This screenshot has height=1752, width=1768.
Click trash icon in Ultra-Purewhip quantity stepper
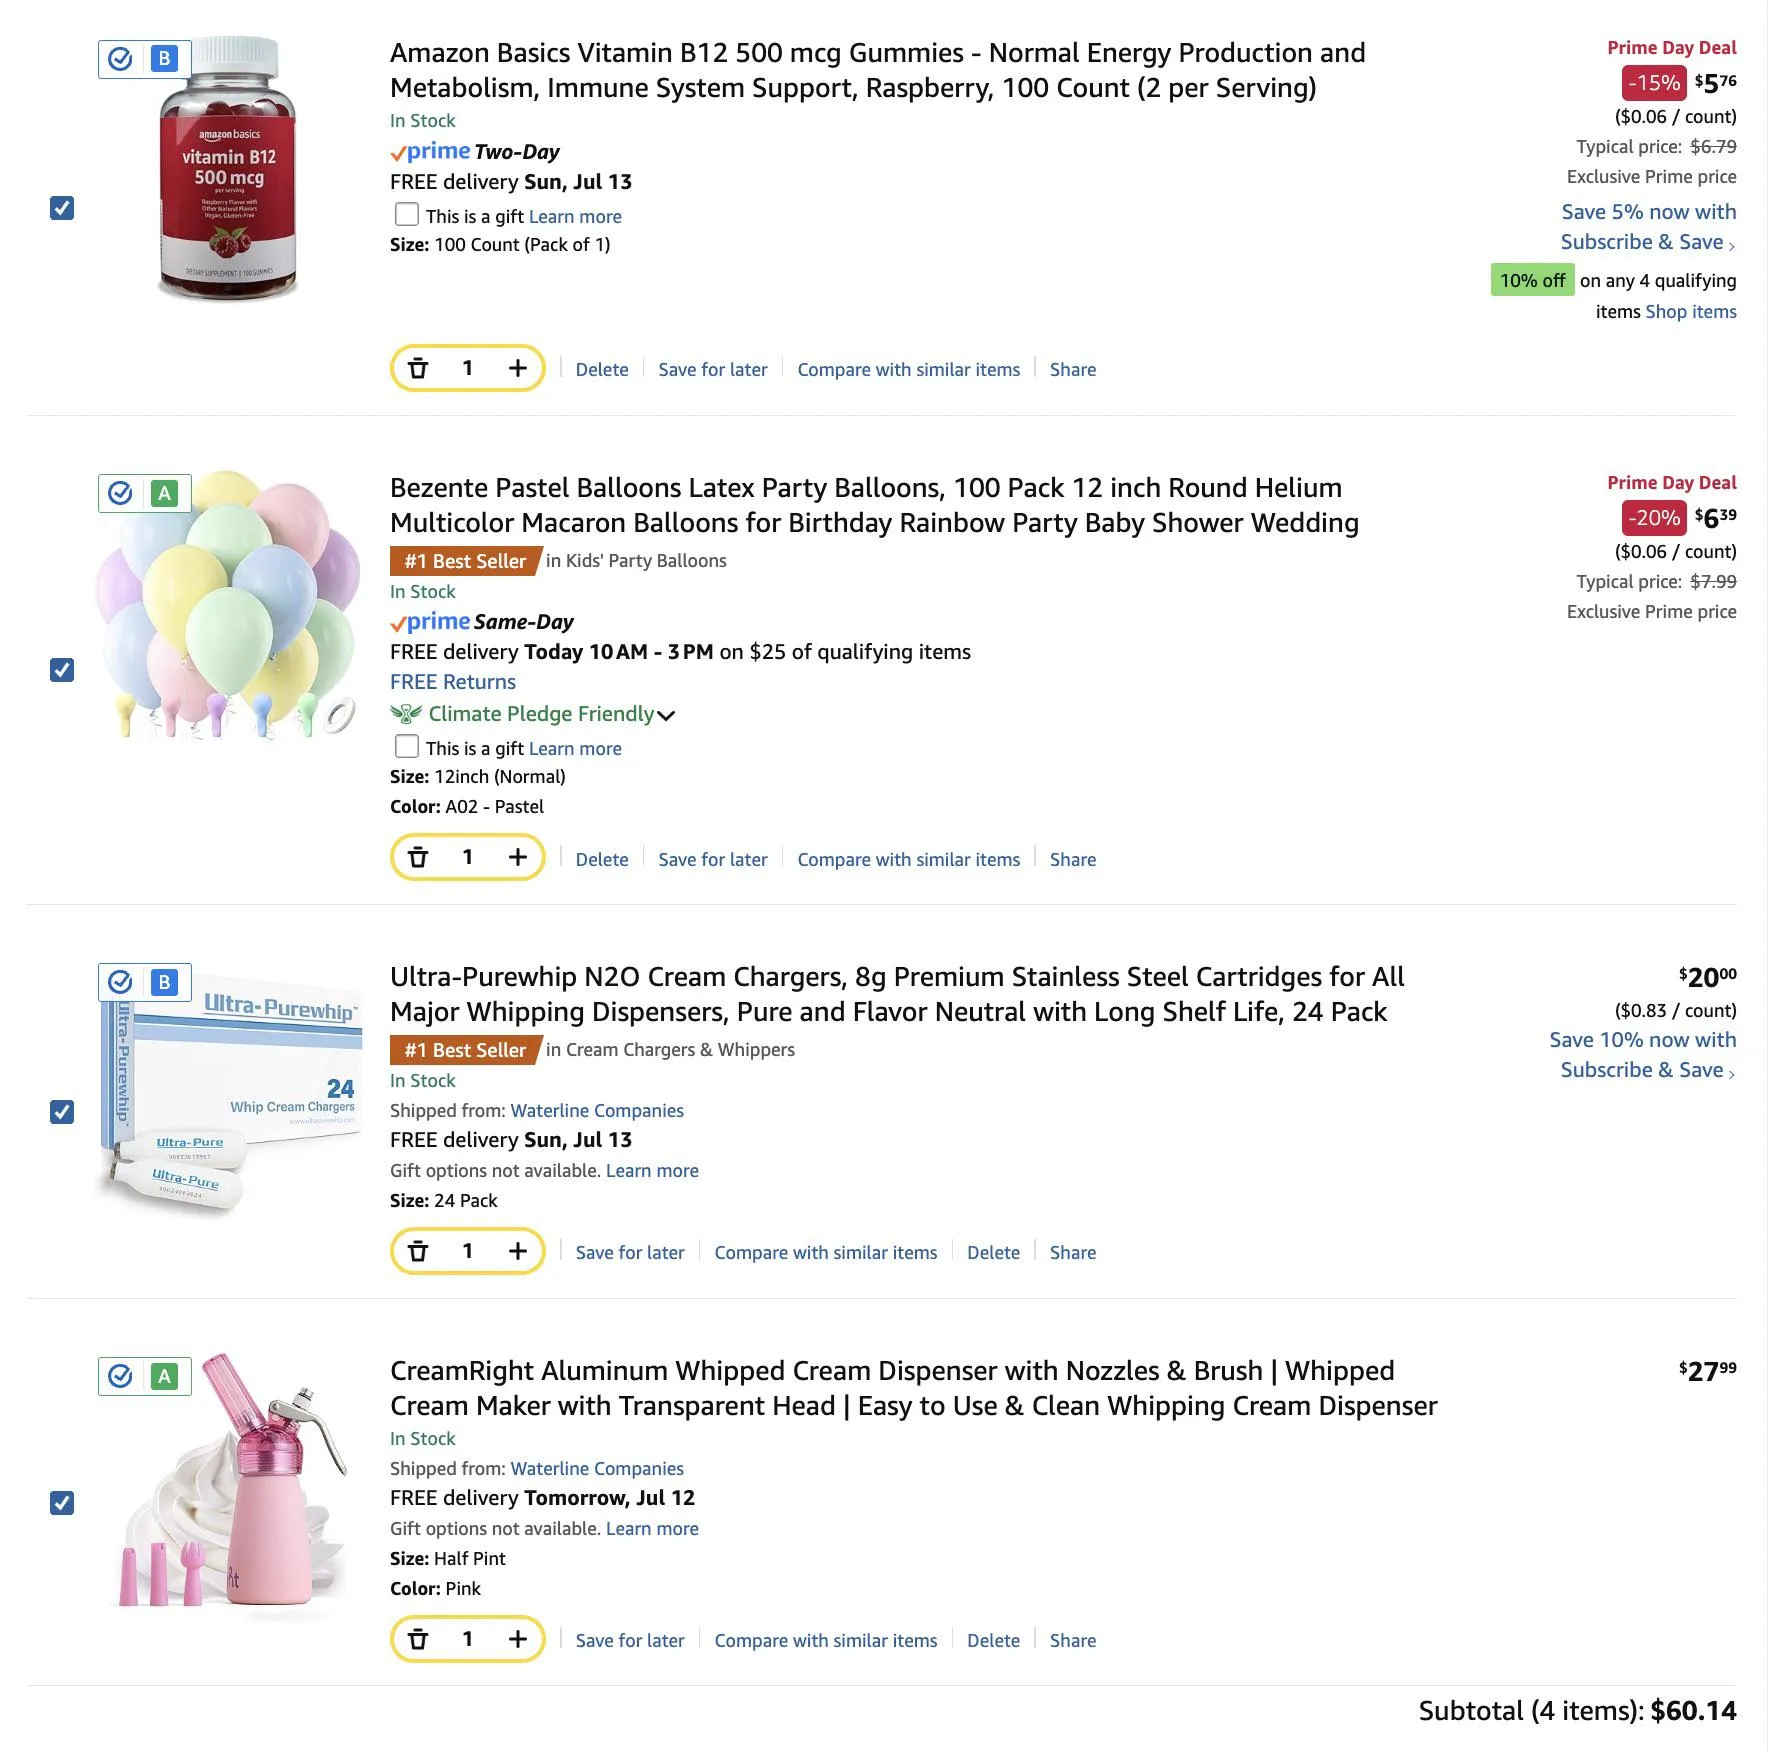418,1251
